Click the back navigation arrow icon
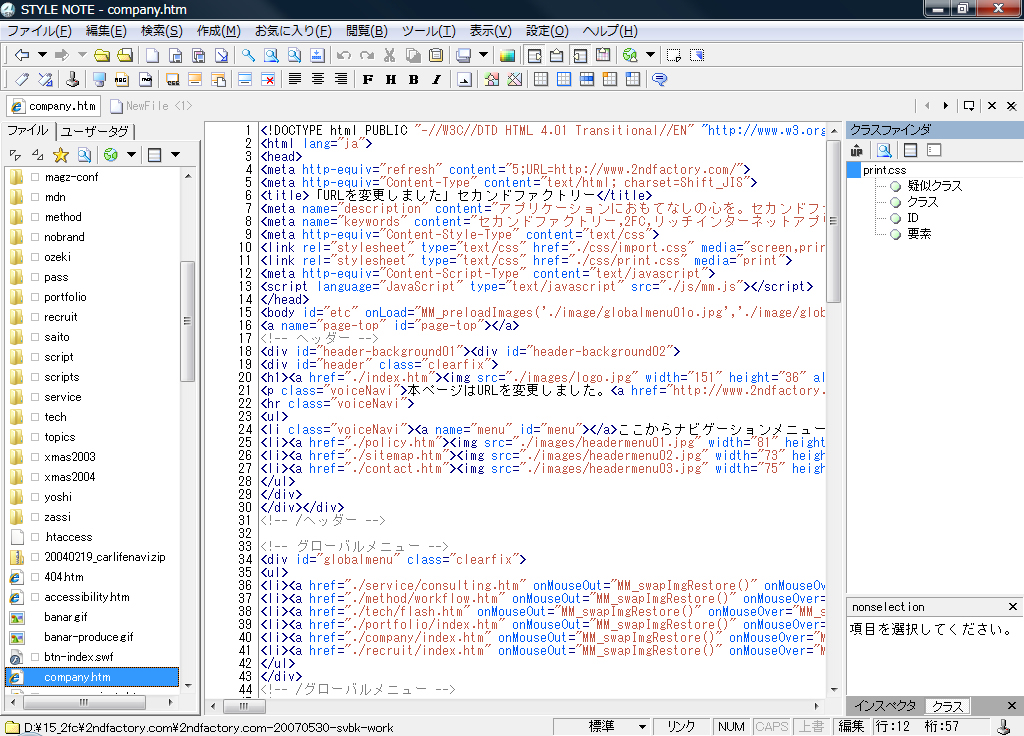The height and width of the screenshot is (736, 1024). [x=22, y=56]
